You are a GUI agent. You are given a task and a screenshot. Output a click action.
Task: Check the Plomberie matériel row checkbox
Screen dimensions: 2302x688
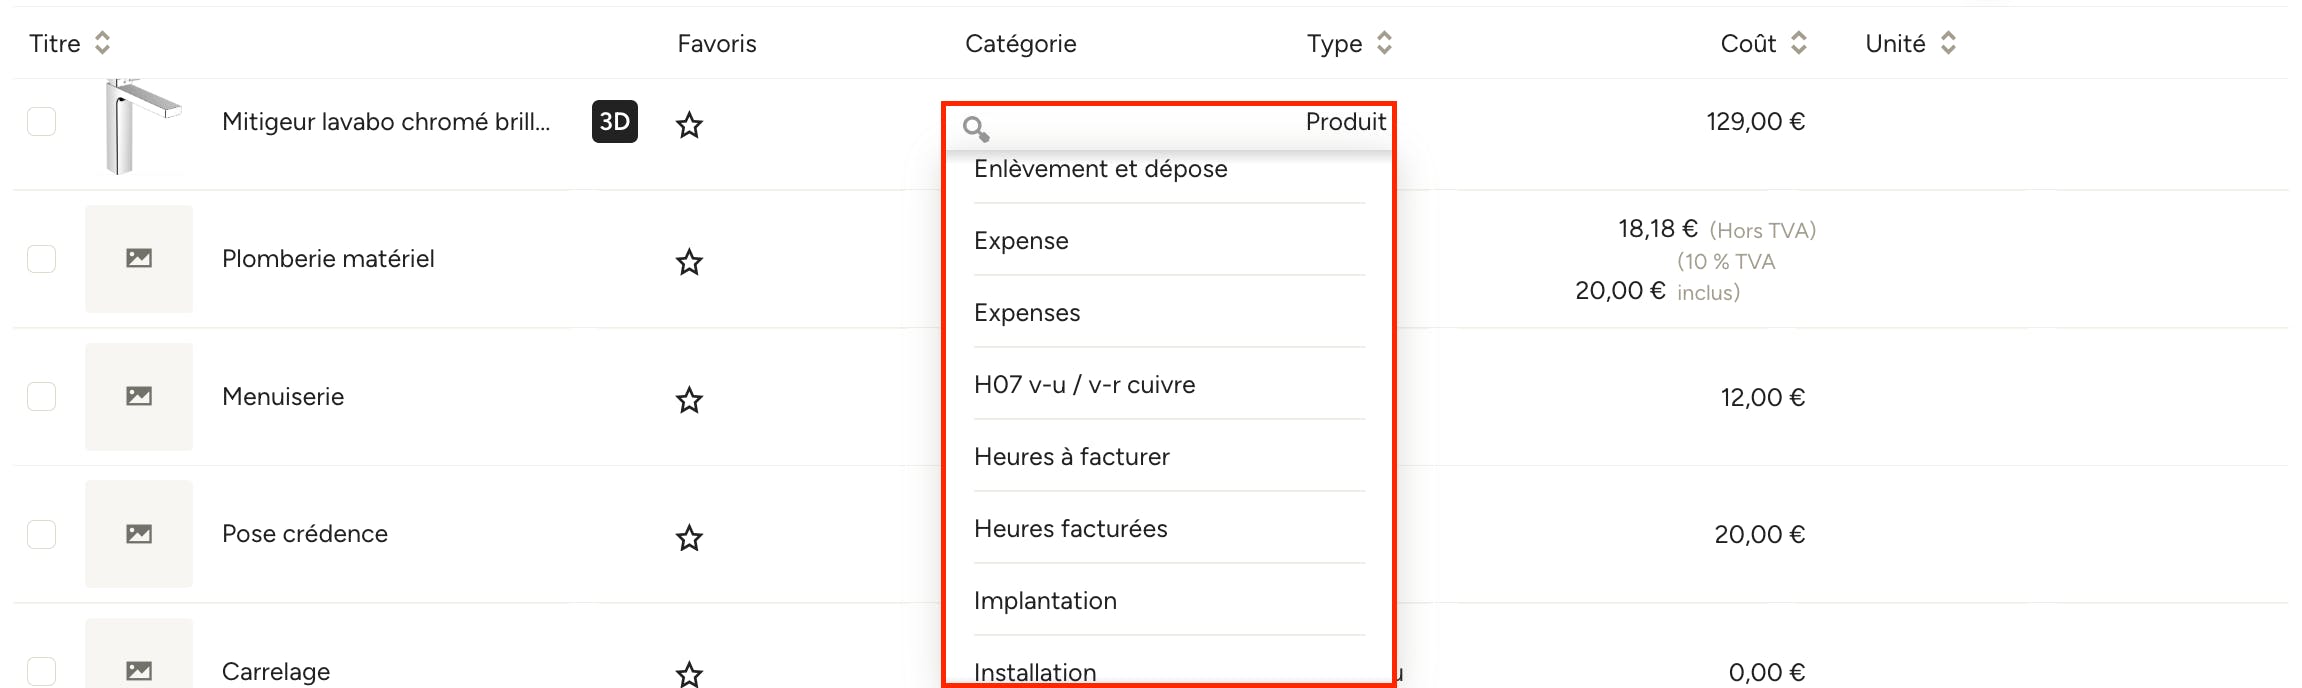41,259
